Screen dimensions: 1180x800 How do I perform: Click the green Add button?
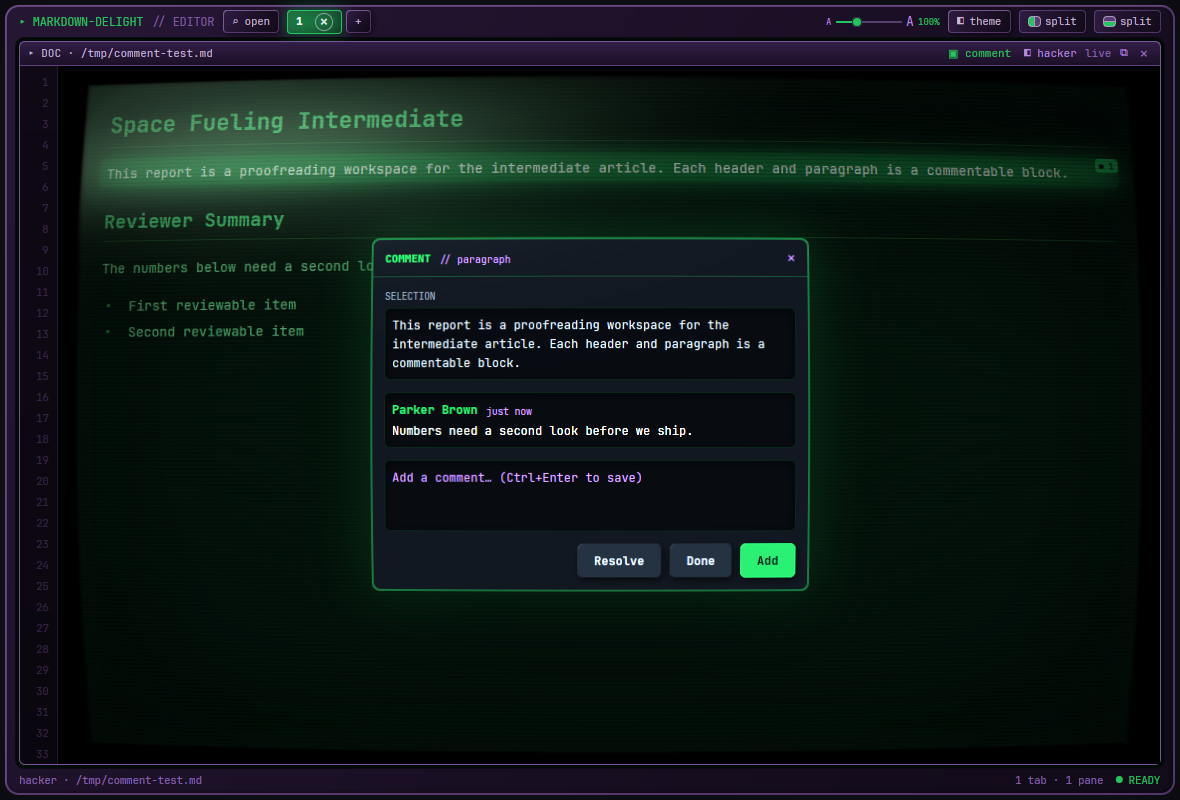[x=768, y=561]
